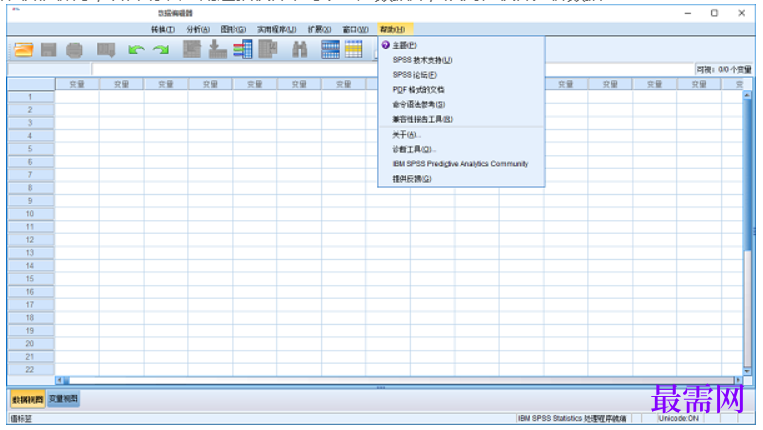The width and height of the screenshot is (763, 430).
Task: Click horizontal scrollbar left arrow
Action: pyautogui.click(x=60, y=380)
